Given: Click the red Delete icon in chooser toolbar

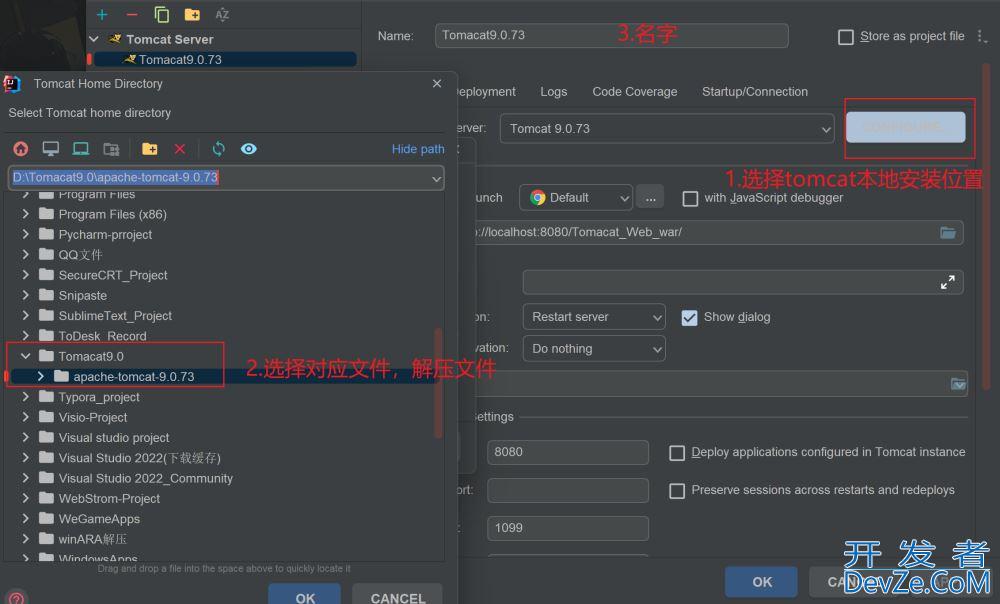Looking at the screenshot, I should pos(180,149).
